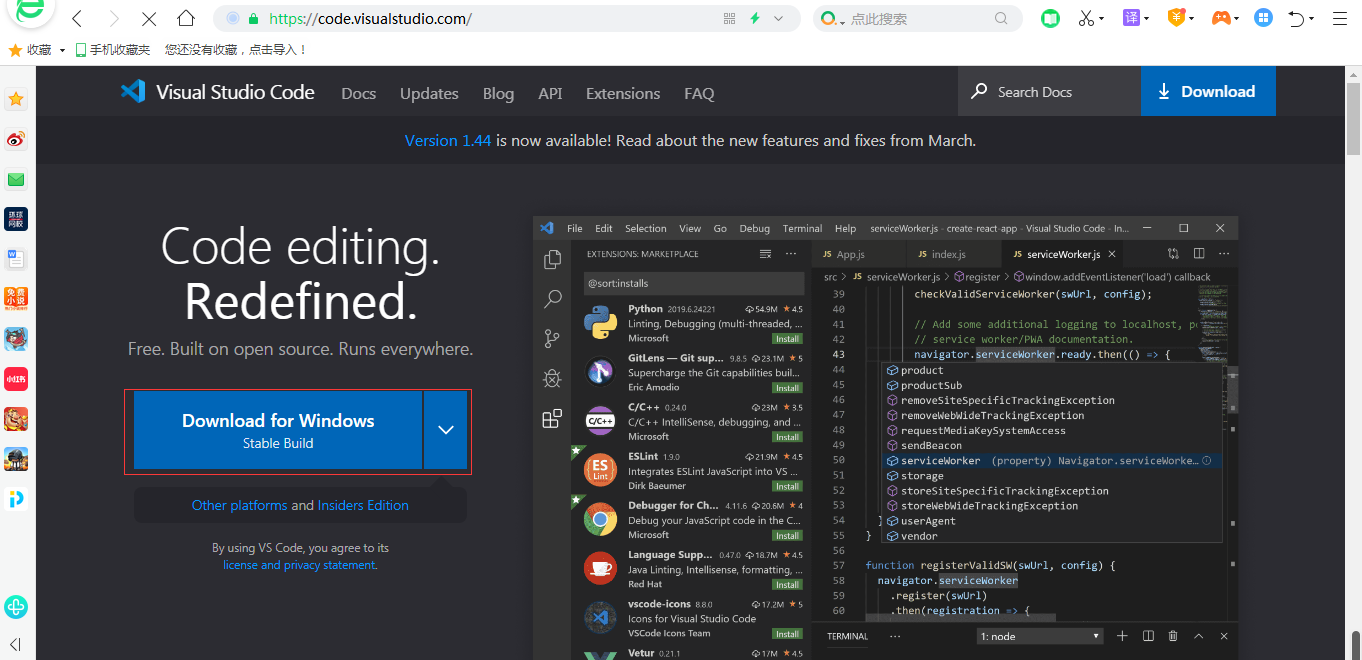This screenshot has height=660, width=1362.
Task: Open the 免费小说 icon in sidebar
Action: point(16,299)
